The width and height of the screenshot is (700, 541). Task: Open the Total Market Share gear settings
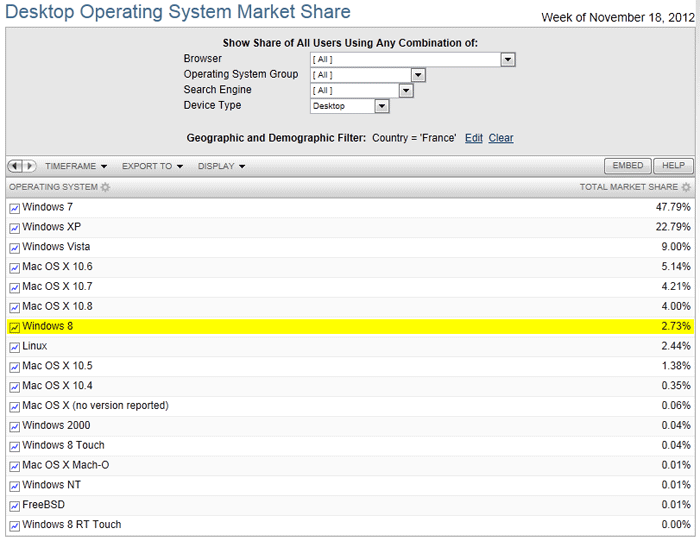pos(686,188)
